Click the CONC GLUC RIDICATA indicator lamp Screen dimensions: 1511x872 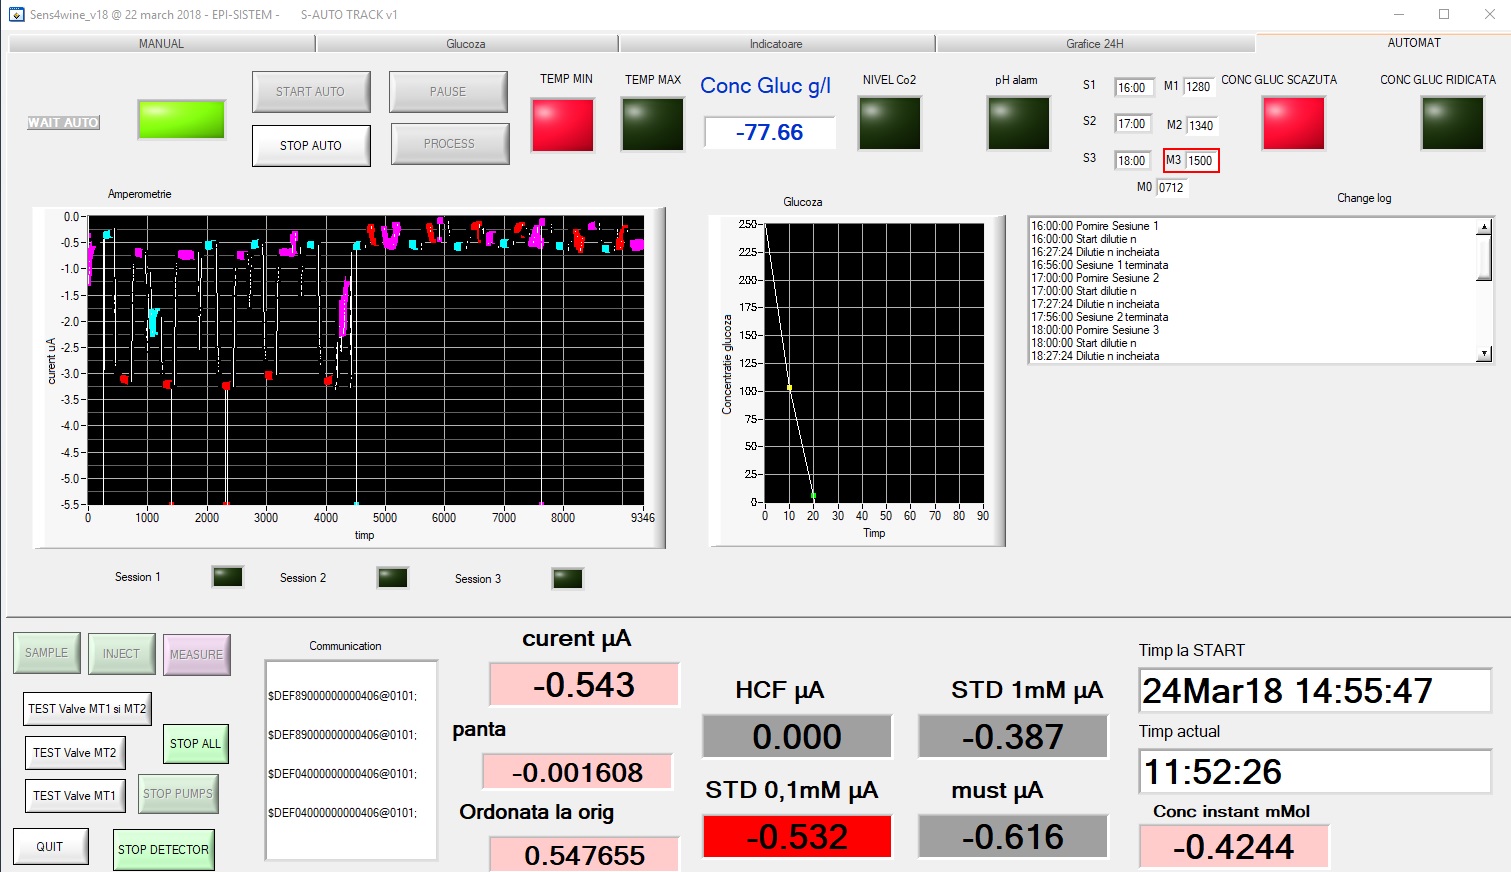(x=1453, y=123)
